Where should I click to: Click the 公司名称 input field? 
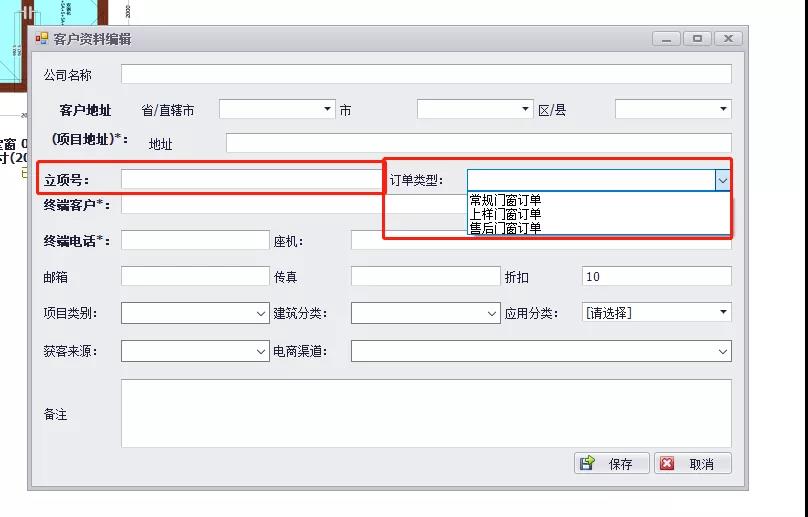[x=426, y=74]
